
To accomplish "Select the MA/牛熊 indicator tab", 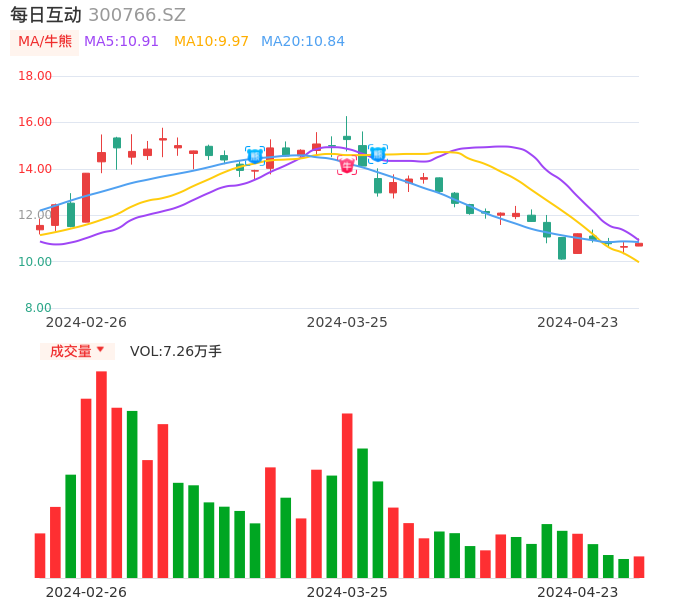I will (45, 42).
